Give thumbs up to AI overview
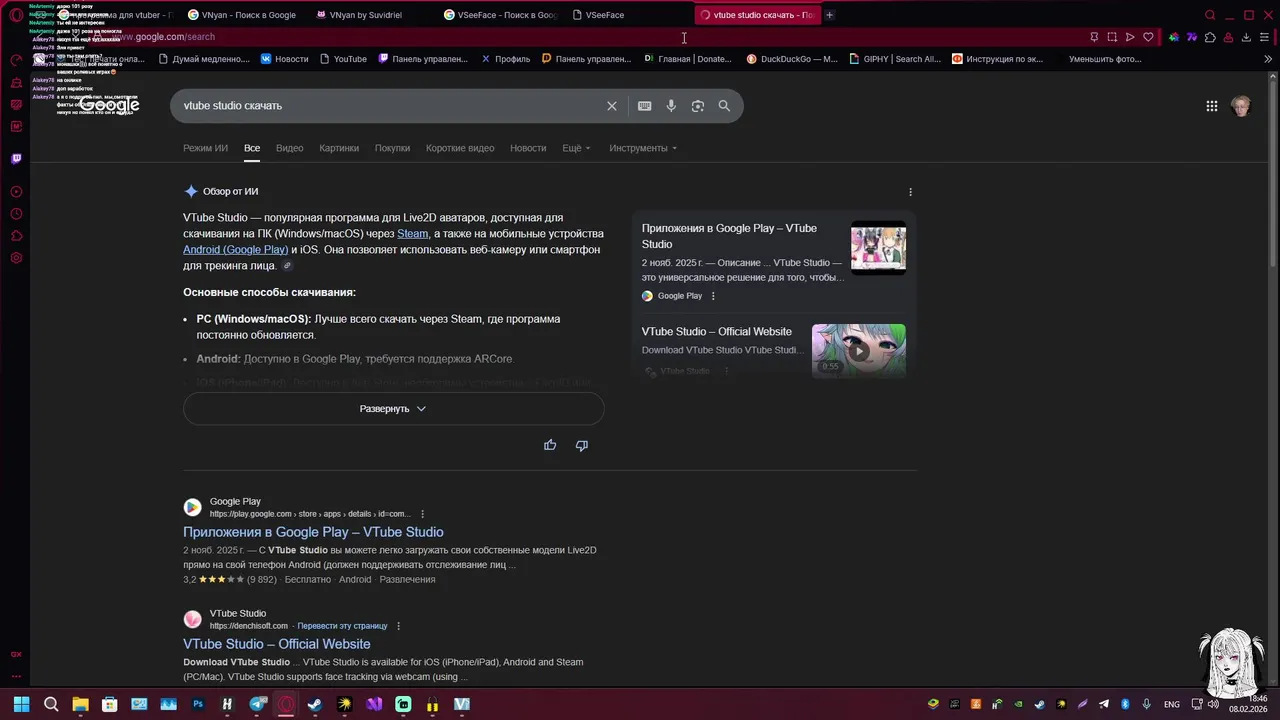Screen dimensions: 1280x720 point(550,445)
